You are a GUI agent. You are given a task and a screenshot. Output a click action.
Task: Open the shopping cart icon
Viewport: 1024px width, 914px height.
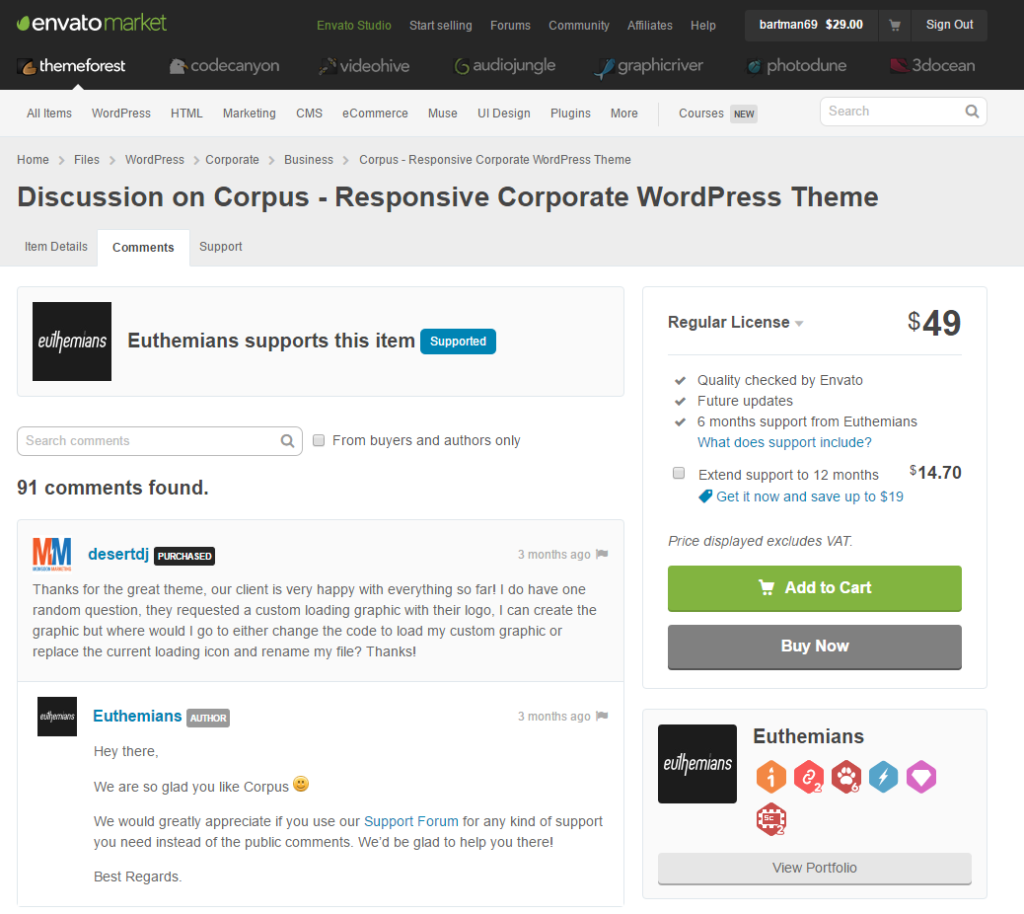(x=895, y=25)
